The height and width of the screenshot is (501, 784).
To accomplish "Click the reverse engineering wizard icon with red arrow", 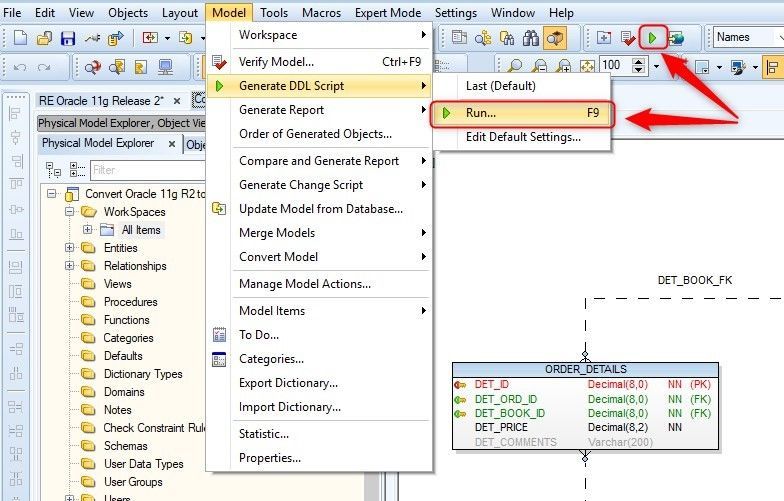I will pyautogui.click(x=92, y=67).
